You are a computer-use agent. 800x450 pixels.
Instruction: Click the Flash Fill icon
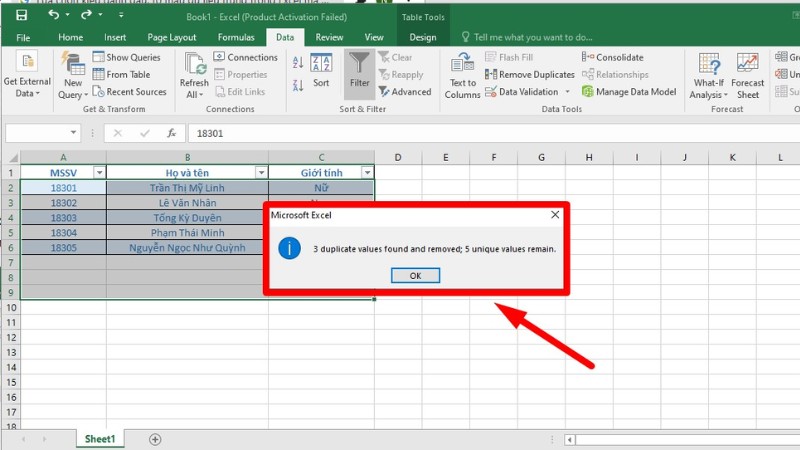pyautogui.click(x=491, y=58)
